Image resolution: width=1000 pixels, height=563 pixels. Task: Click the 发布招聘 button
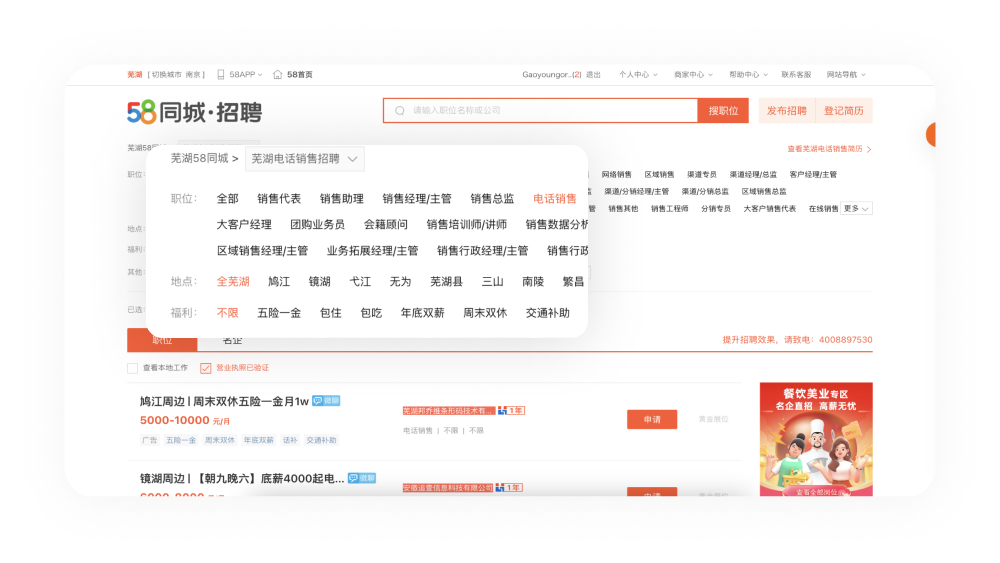point(787,111)
